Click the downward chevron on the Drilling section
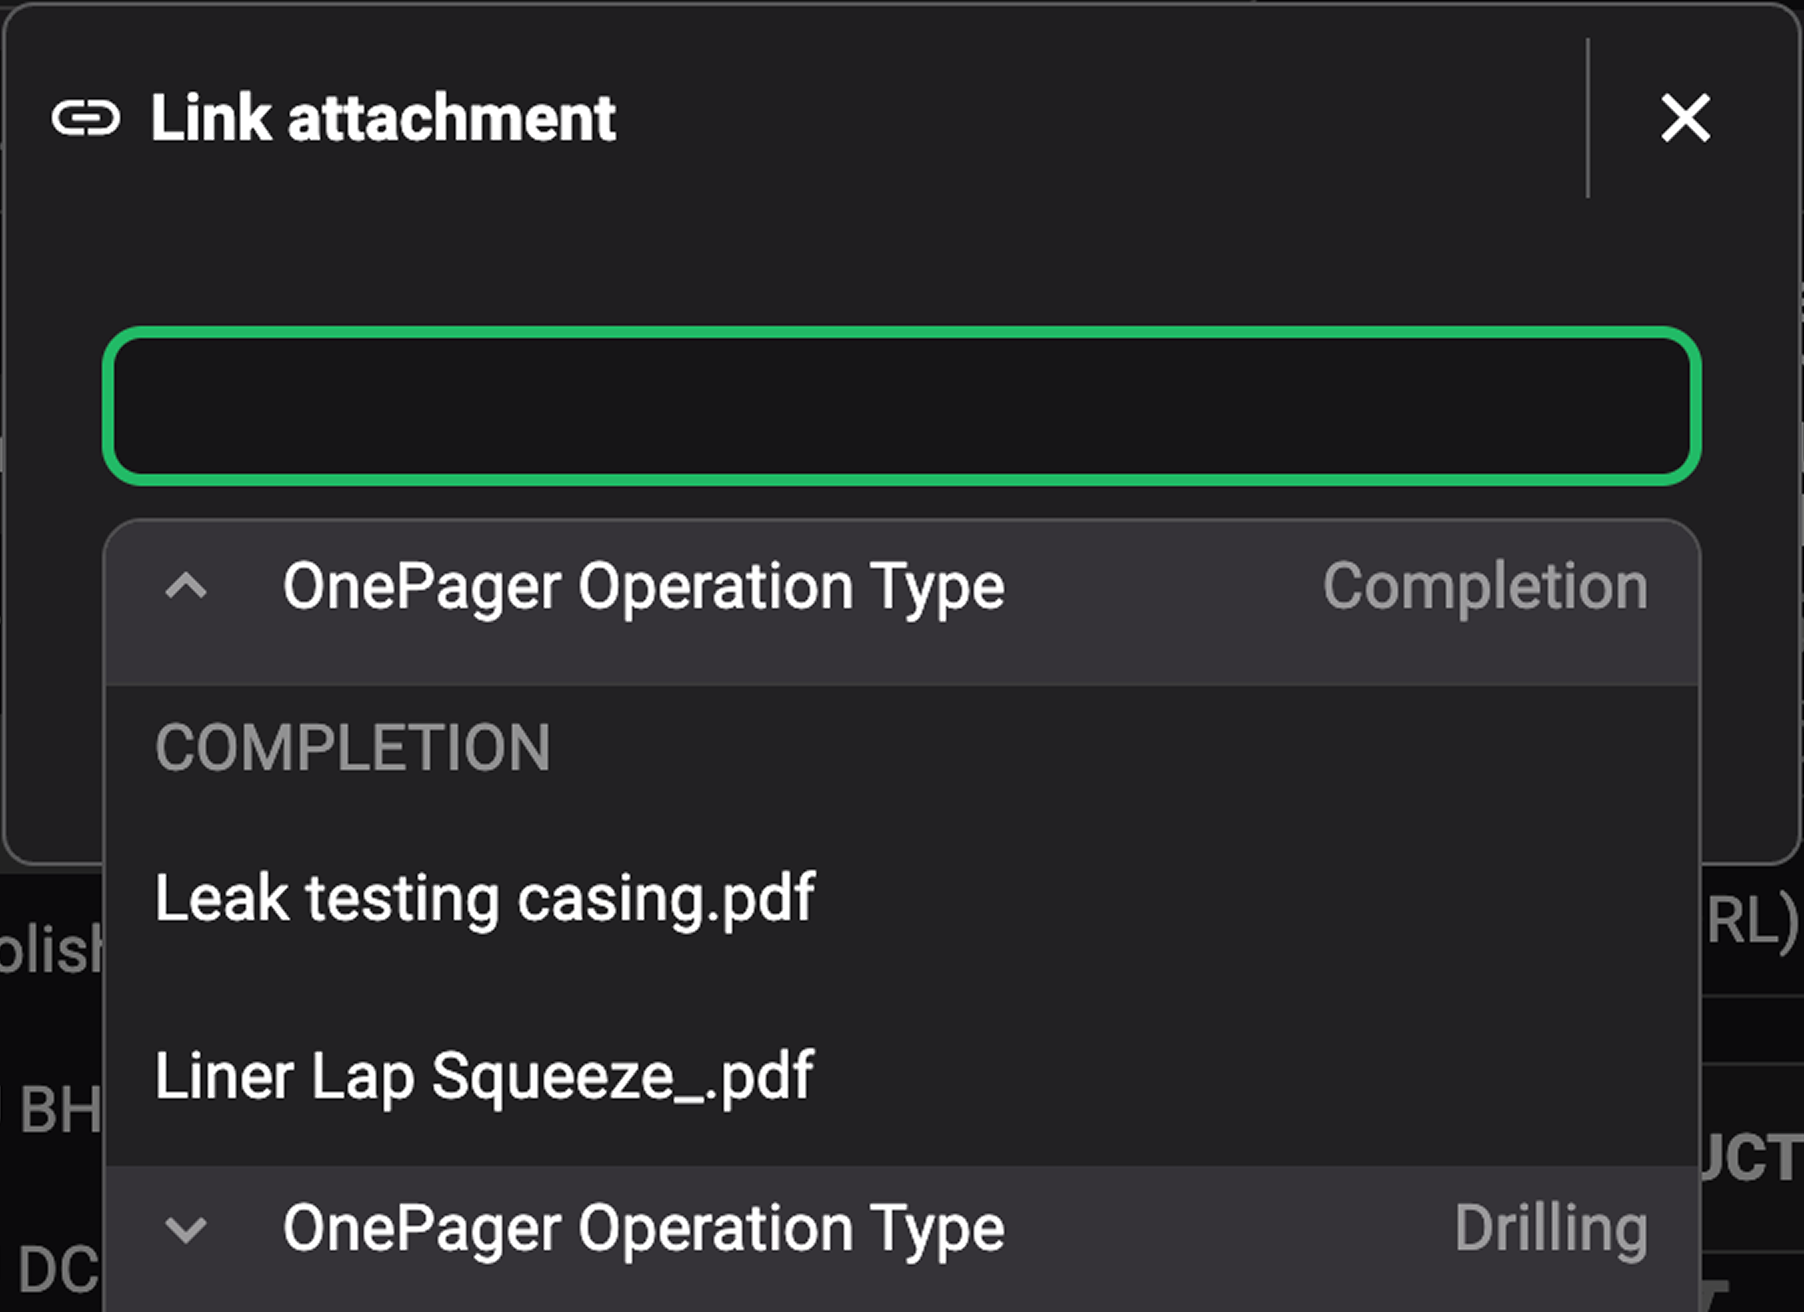 (x=185, y=1230)
